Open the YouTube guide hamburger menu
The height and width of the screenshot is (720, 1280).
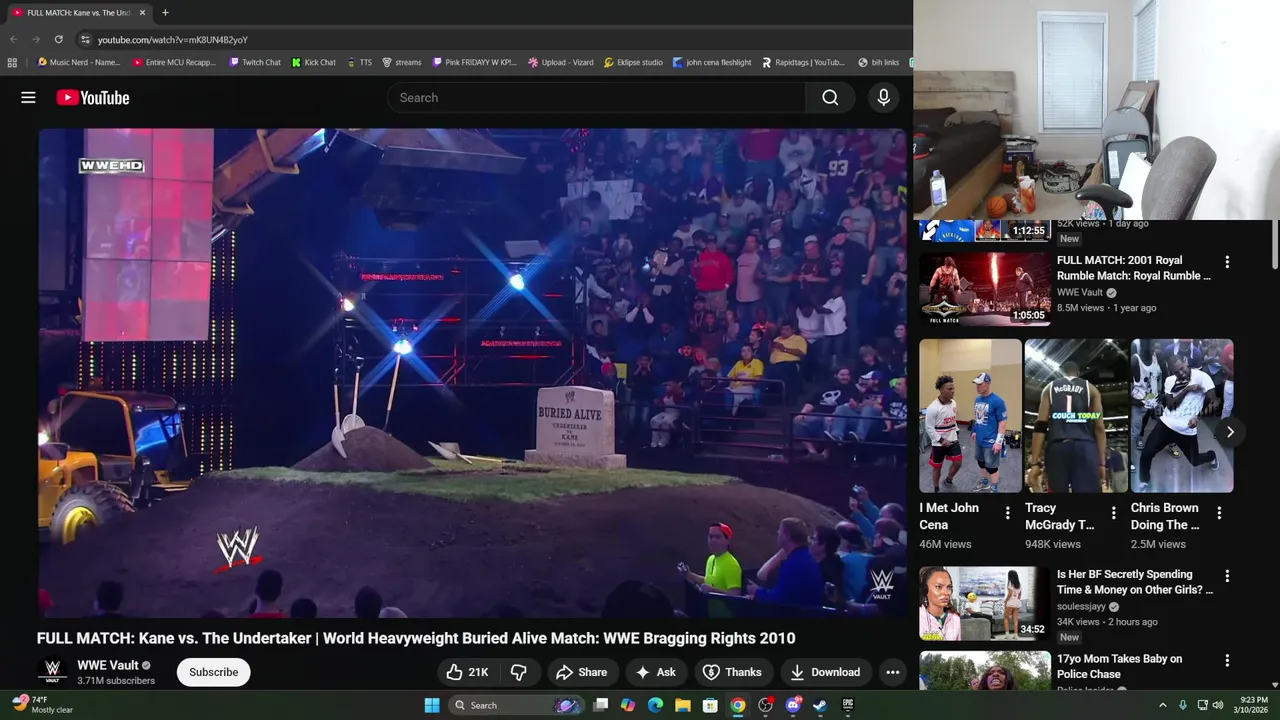click(28, 97)
